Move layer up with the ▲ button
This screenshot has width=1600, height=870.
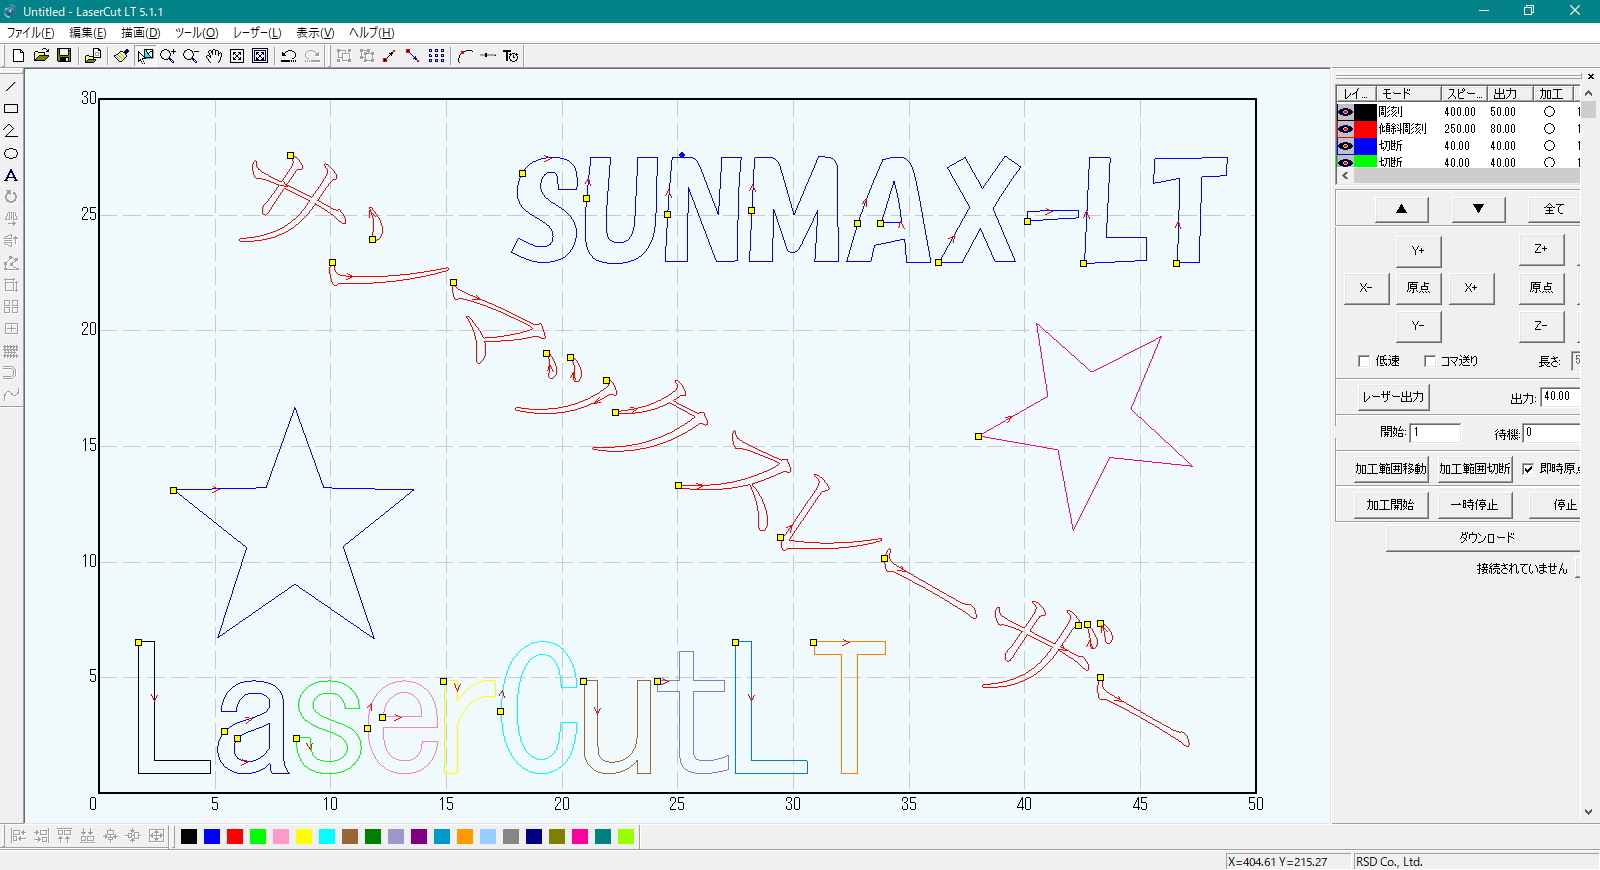pos(1401,209)
